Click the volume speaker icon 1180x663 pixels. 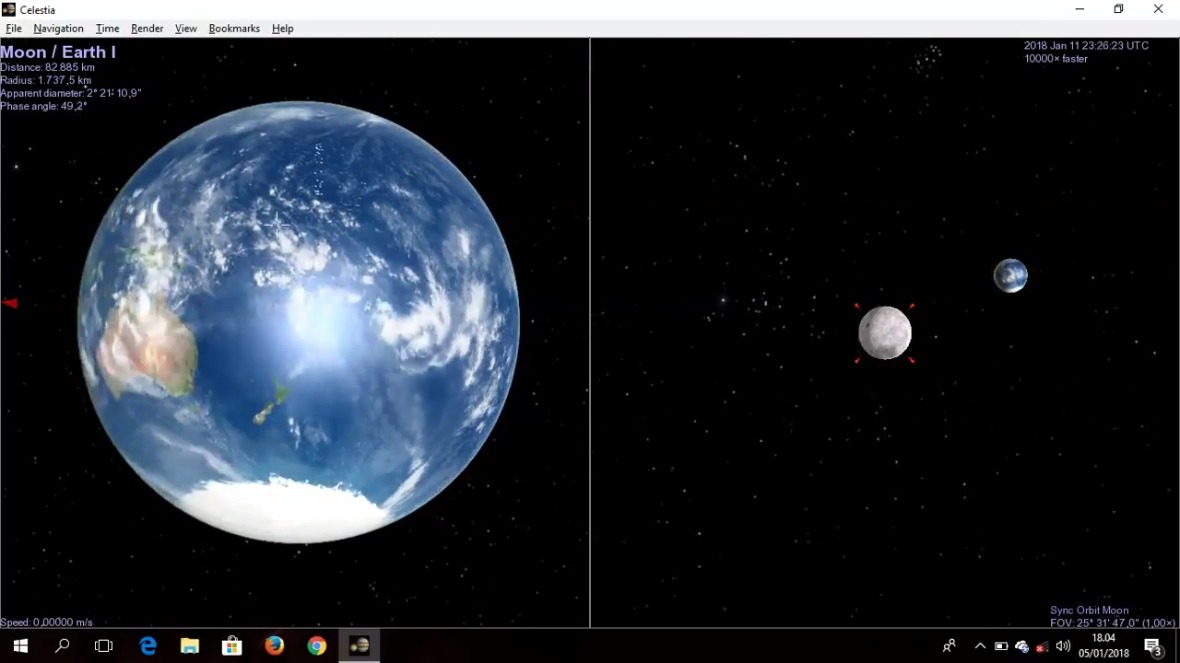click(1063, 646)
